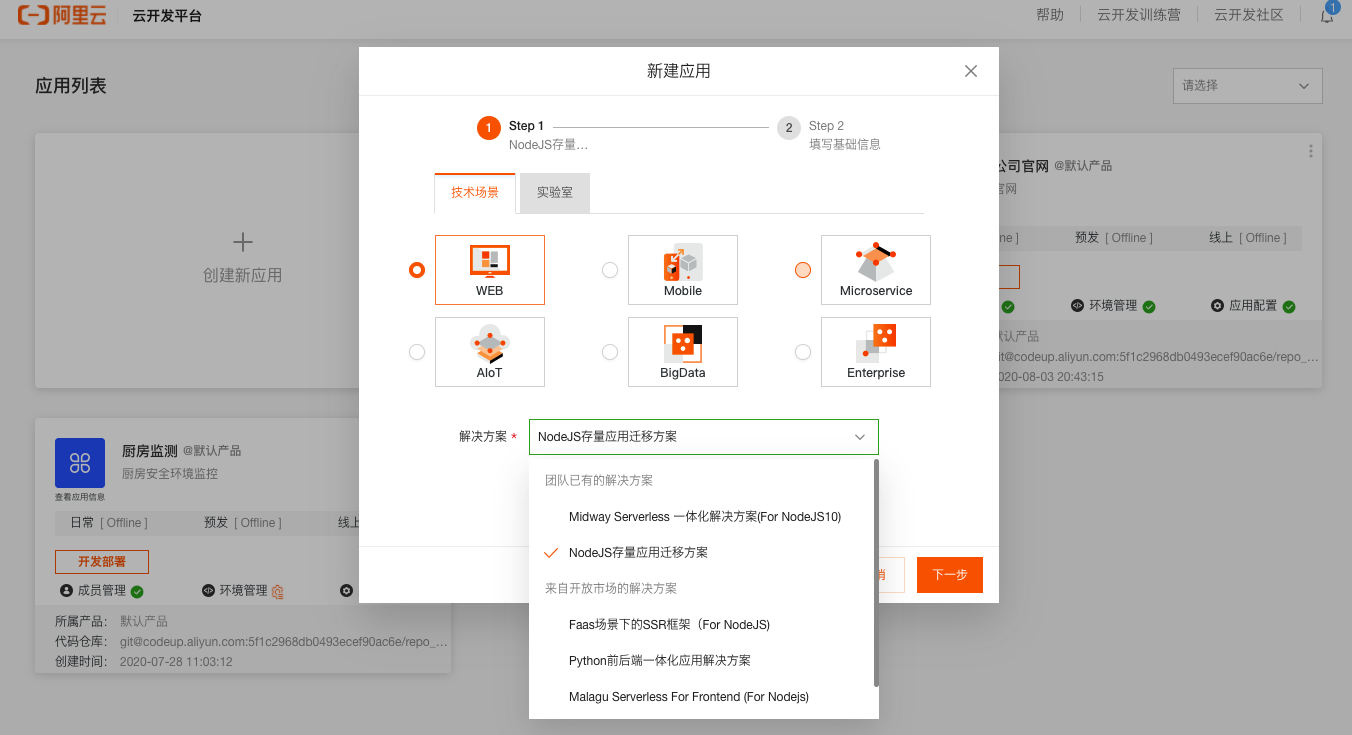Click the Alibaba Cloud logo

coord(62,15)
